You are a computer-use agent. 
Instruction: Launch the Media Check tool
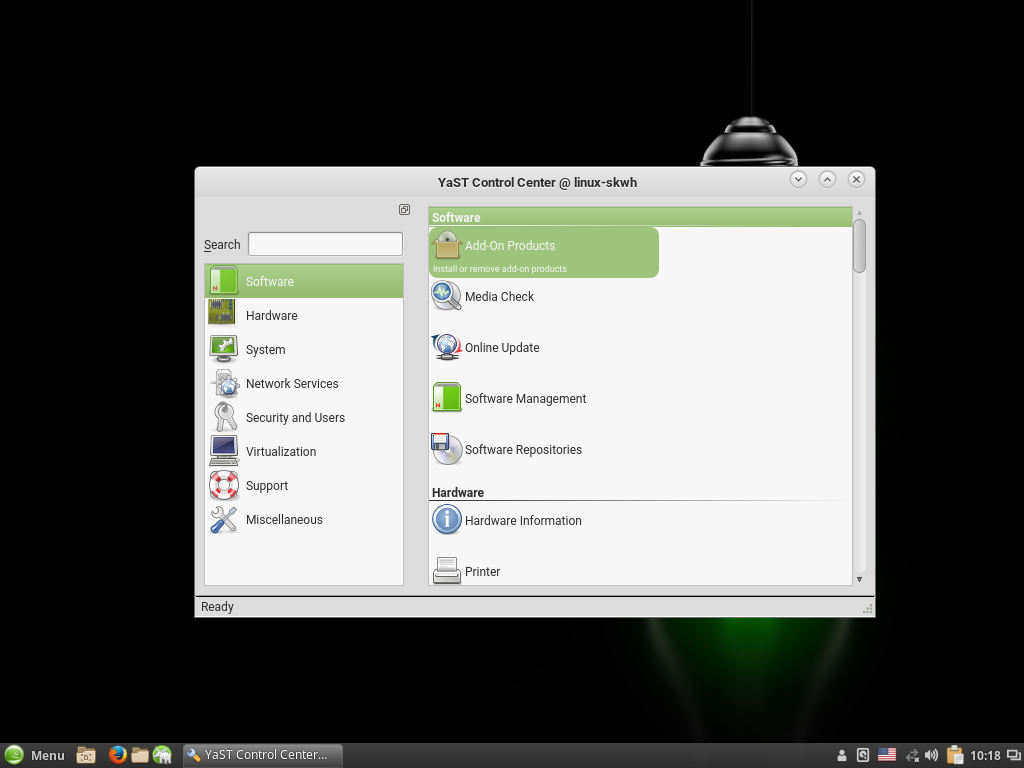click(x=499, y=297)
